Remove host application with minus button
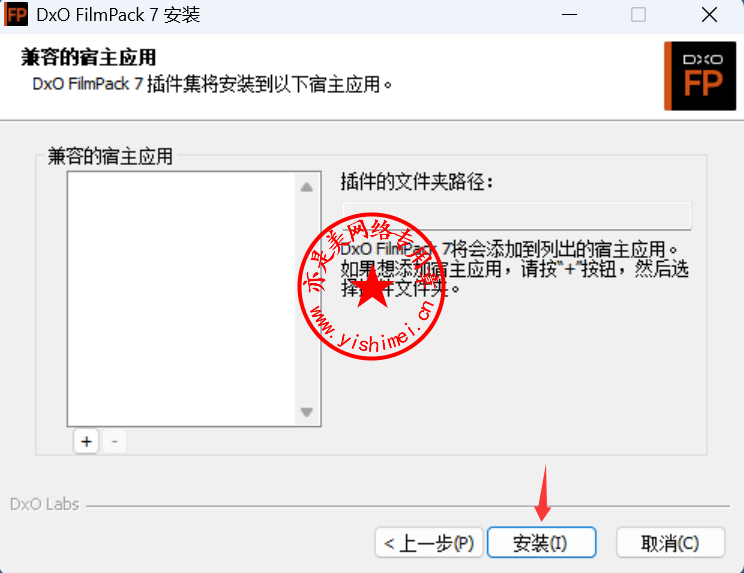744x573 pixels. 114,441
